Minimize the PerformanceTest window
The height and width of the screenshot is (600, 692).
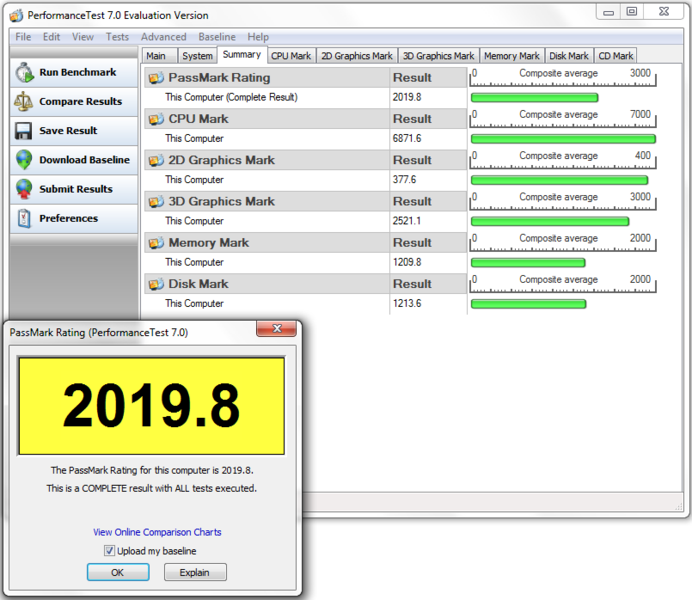coord(609,12)
